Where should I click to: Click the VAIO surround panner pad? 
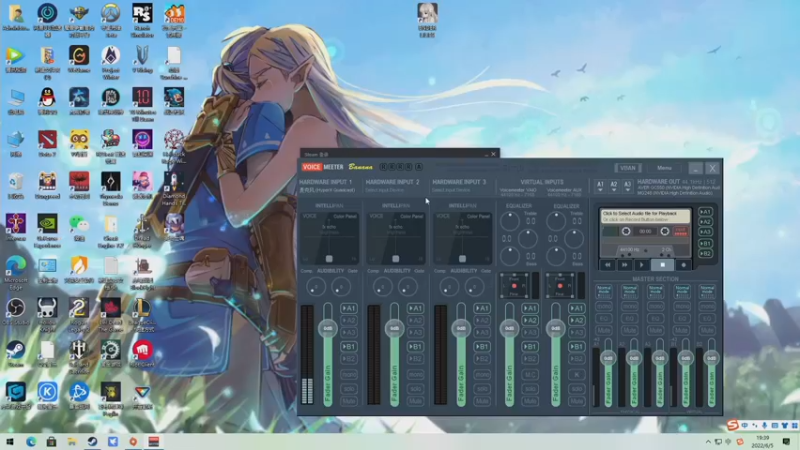pos(514,286)
